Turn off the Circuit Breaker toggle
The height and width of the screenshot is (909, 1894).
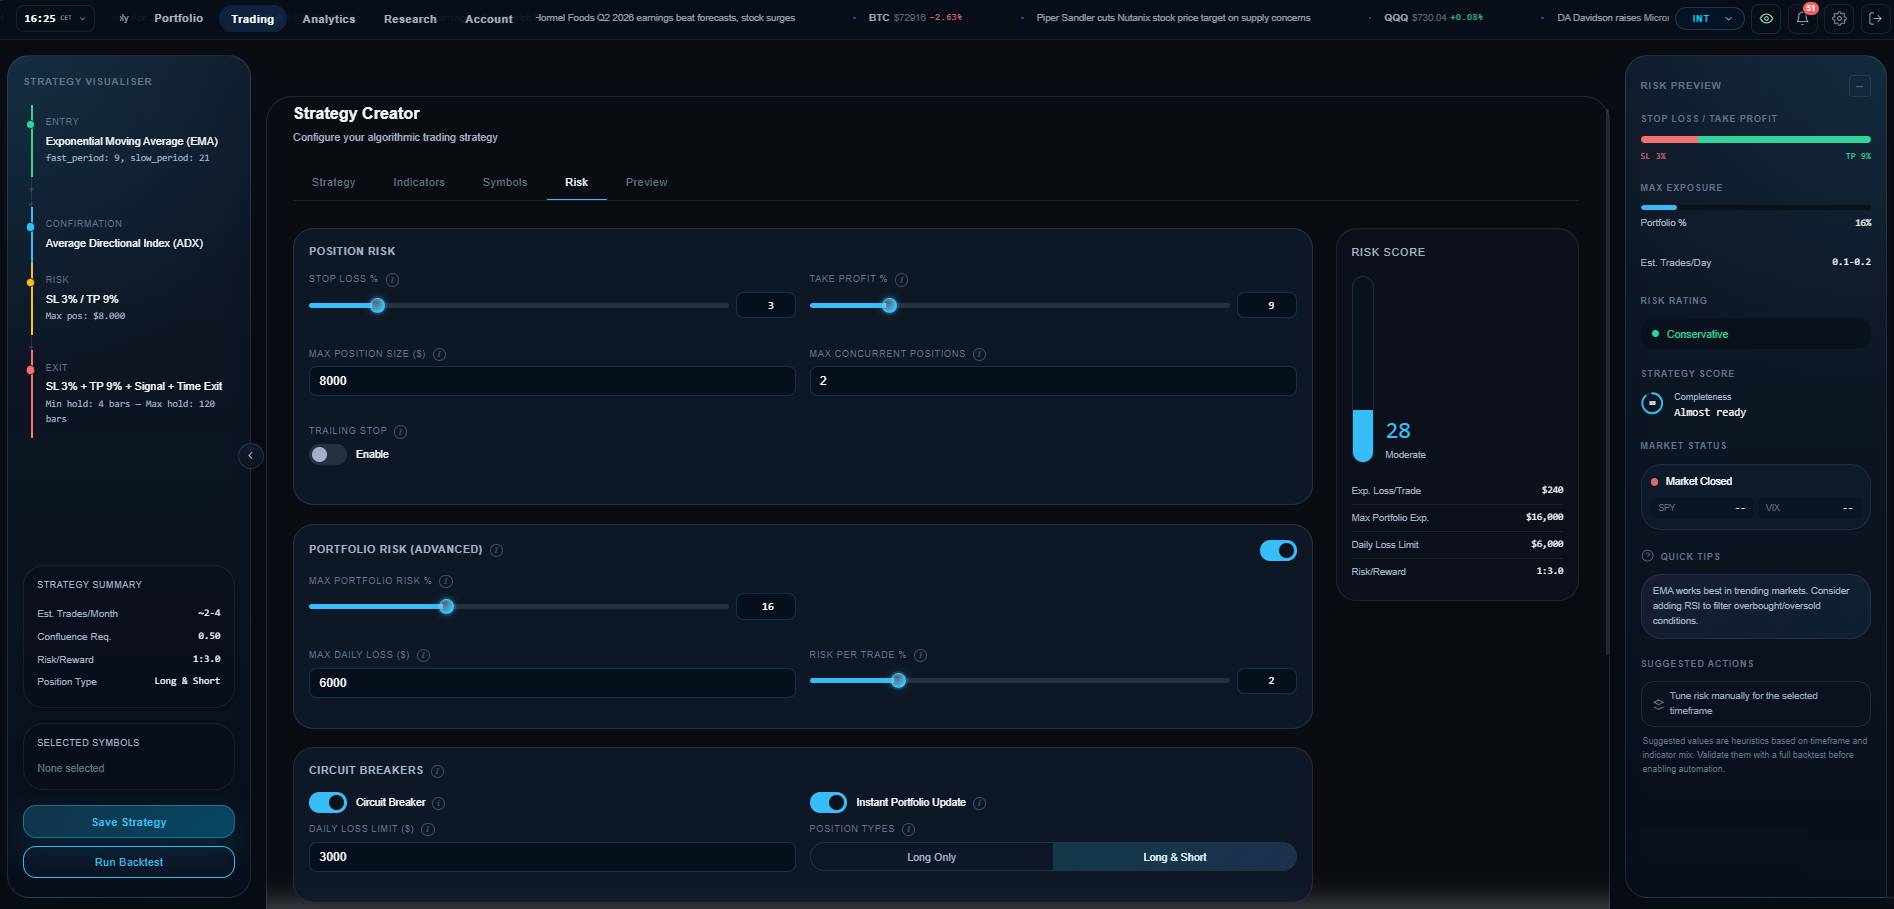(327, 803)
